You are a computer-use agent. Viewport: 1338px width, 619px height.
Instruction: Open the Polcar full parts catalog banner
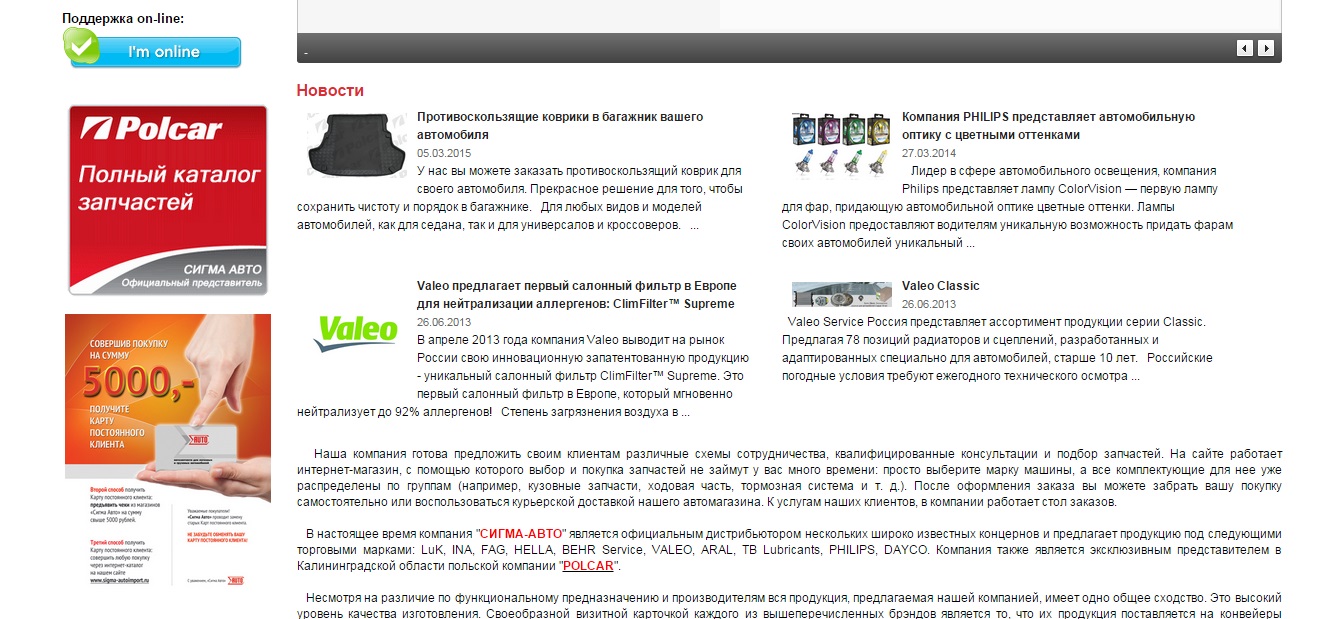point(168,200)
